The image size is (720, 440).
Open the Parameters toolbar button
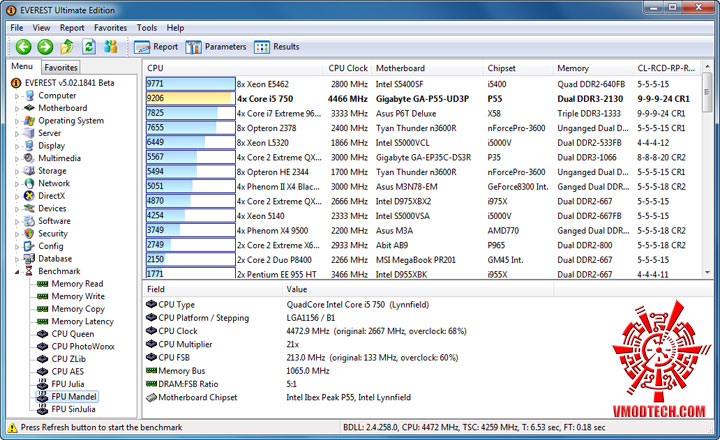coord(216,47)
